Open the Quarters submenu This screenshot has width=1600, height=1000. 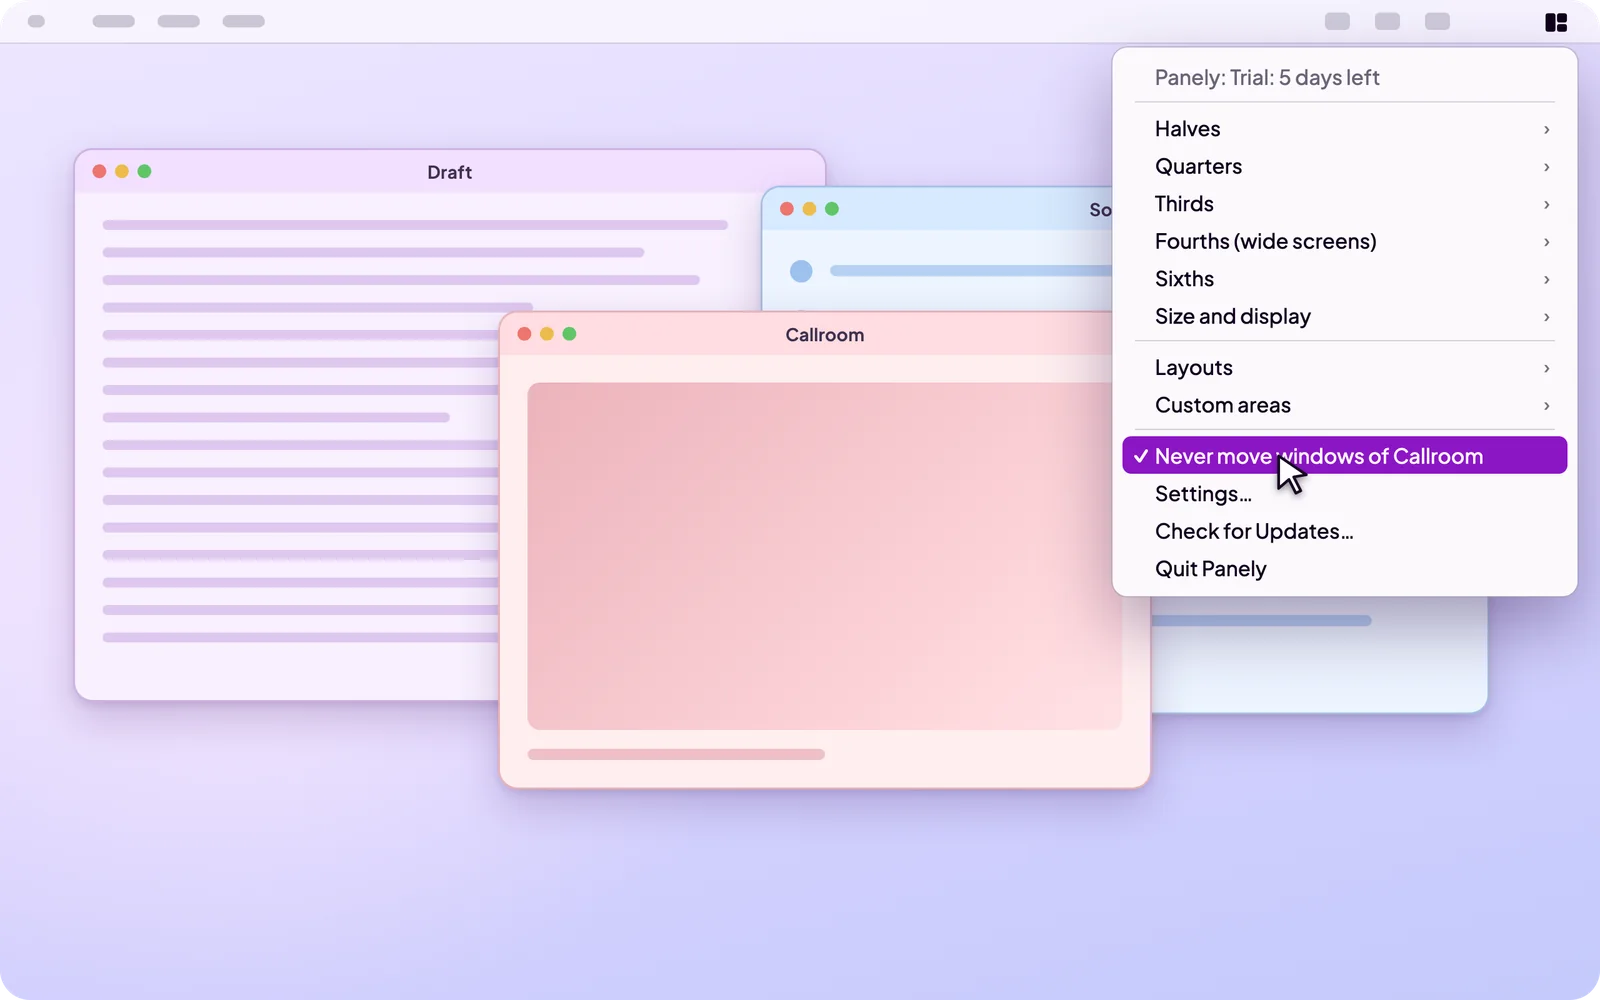1344,167
